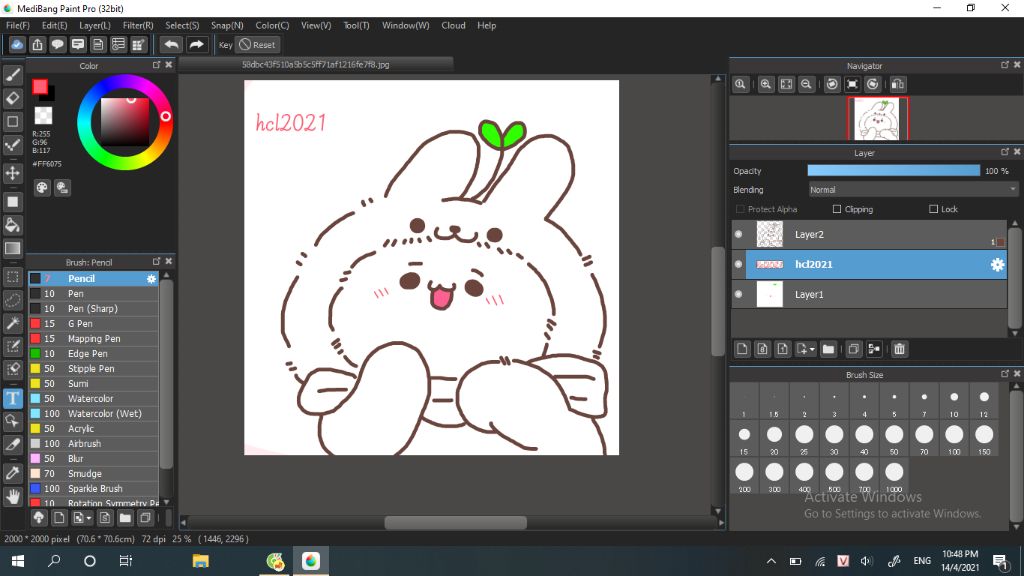Viewport: 1024px width, 576px height.
Task: Open the Layer menu
Action: [x=95, y=25]
